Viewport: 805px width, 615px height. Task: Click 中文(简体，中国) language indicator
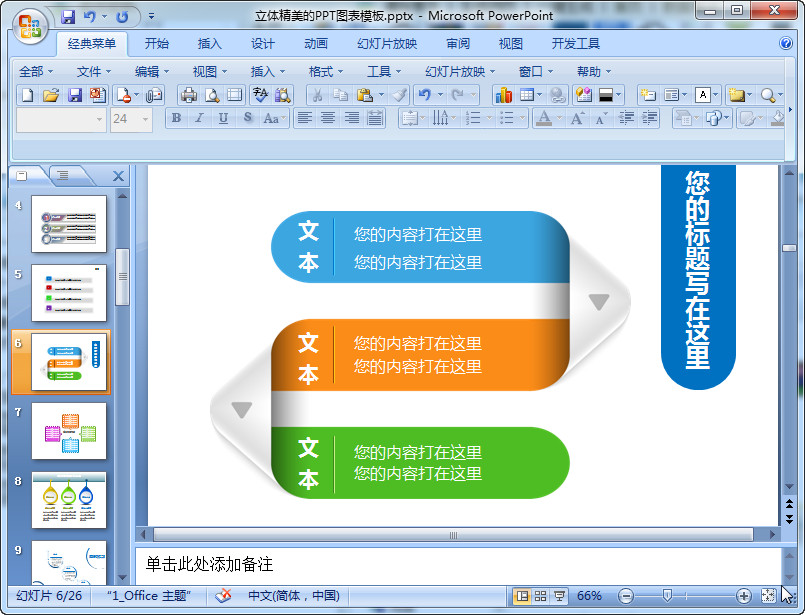pyautogui.click(x=294, y=595)
